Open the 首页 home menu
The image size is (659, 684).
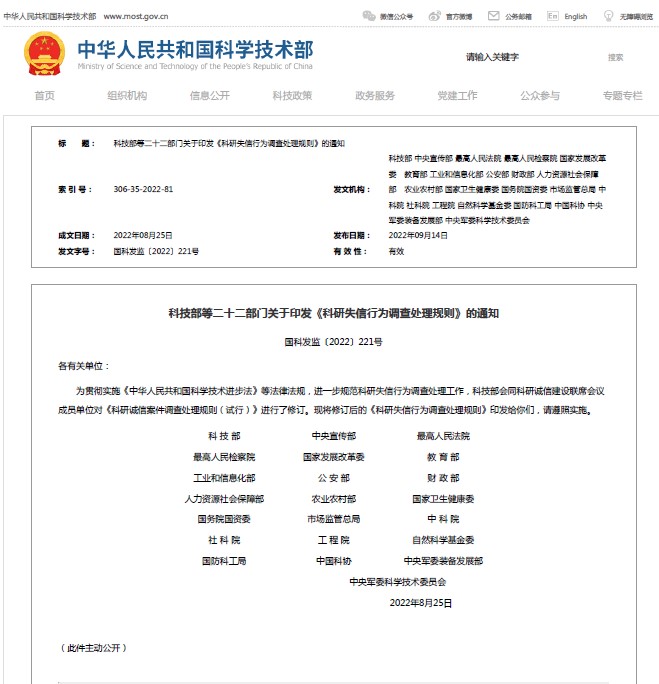(x=44, y=96)
